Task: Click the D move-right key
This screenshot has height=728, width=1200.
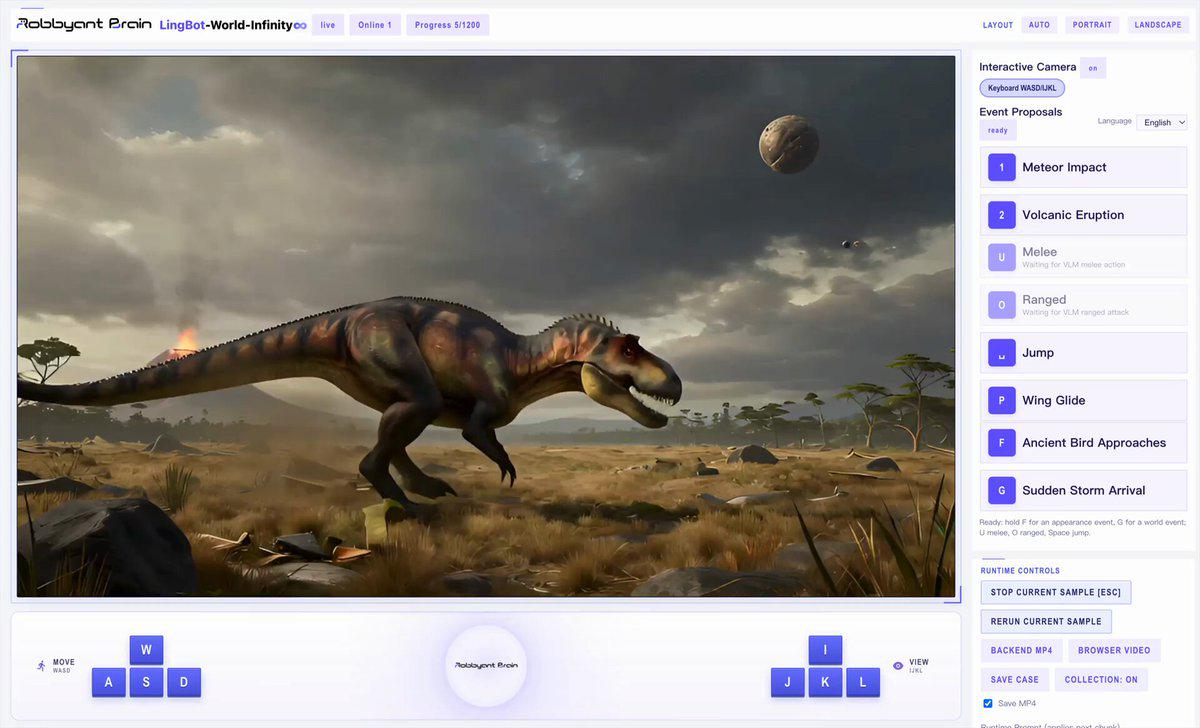Action: click(x=184, y=683)
